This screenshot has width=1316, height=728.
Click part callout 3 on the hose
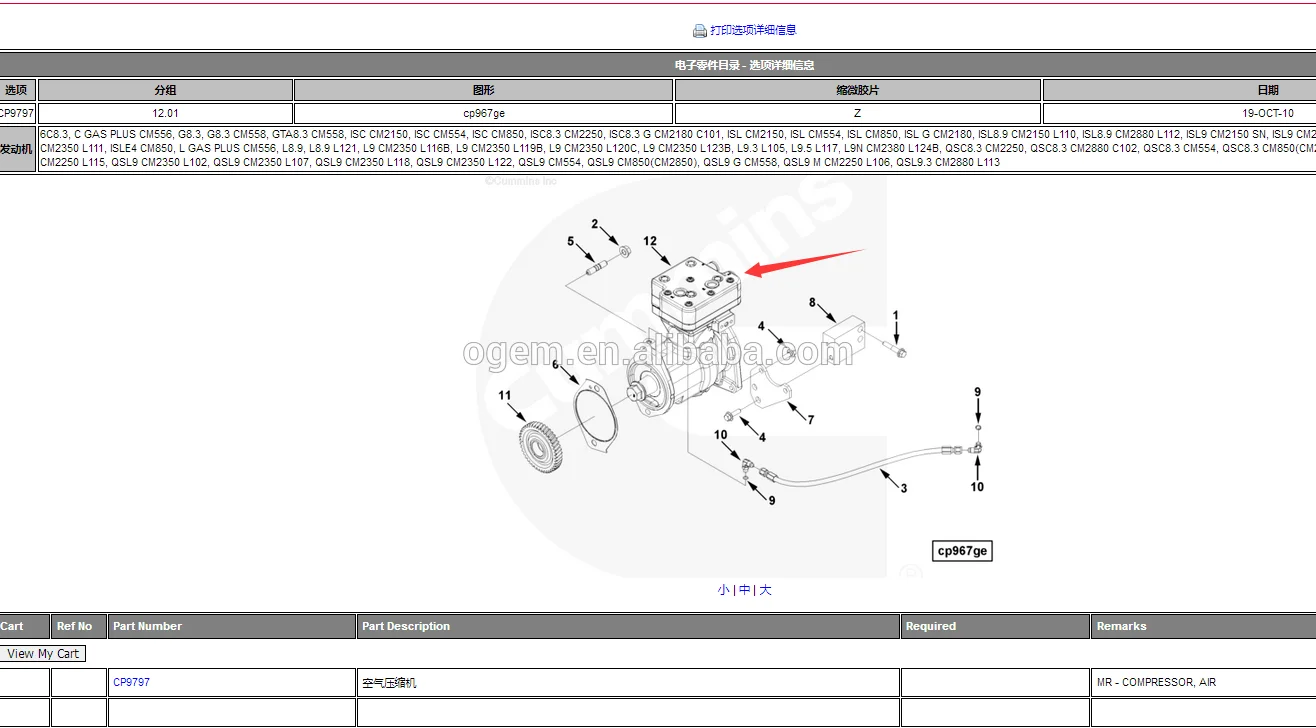pos(904,489)
